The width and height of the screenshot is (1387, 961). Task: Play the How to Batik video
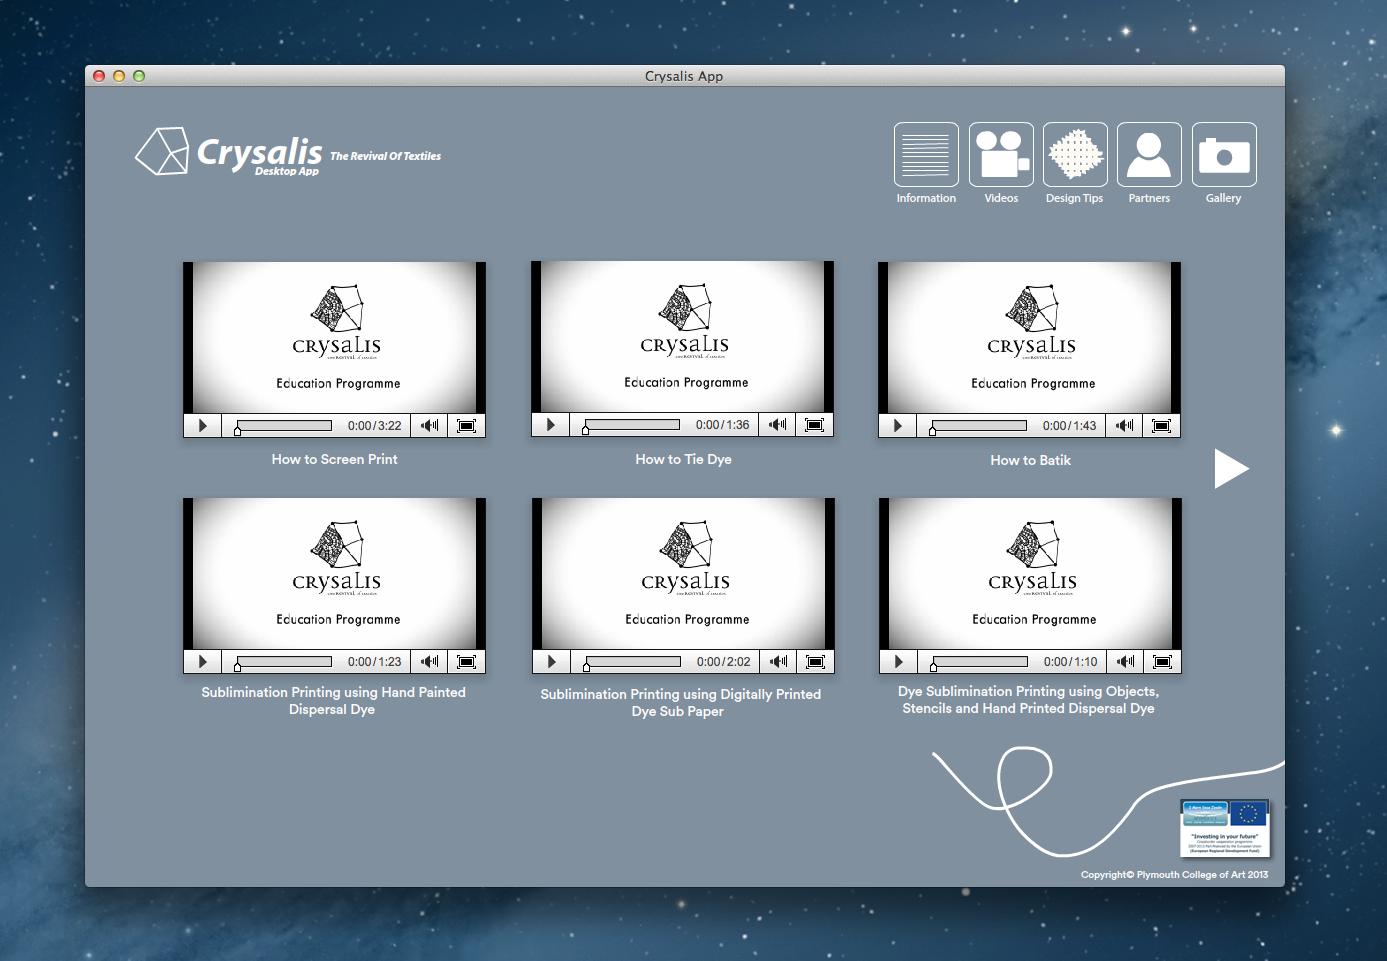point(897,426)
